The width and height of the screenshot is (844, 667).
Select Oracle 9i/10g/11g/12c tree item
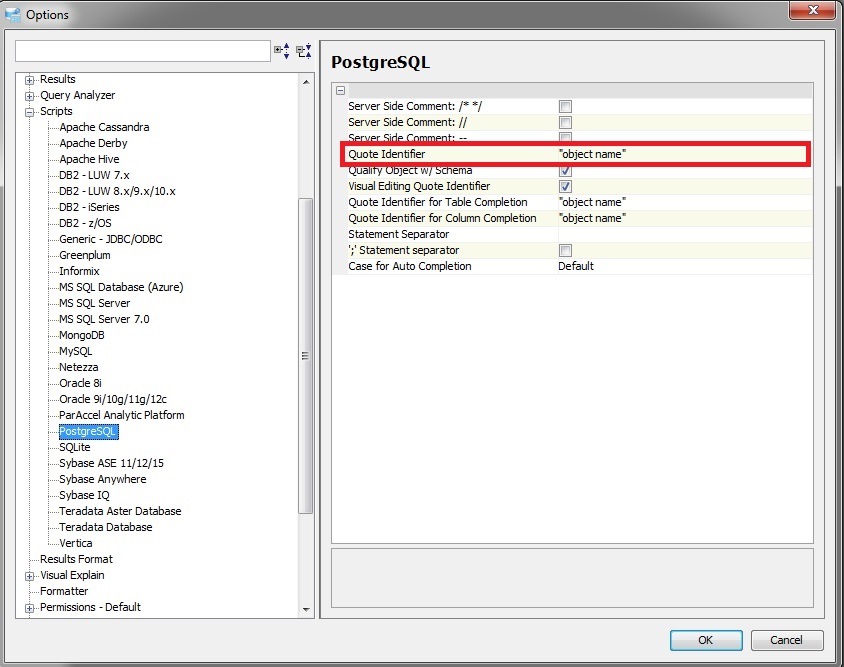tap(112, 399)
